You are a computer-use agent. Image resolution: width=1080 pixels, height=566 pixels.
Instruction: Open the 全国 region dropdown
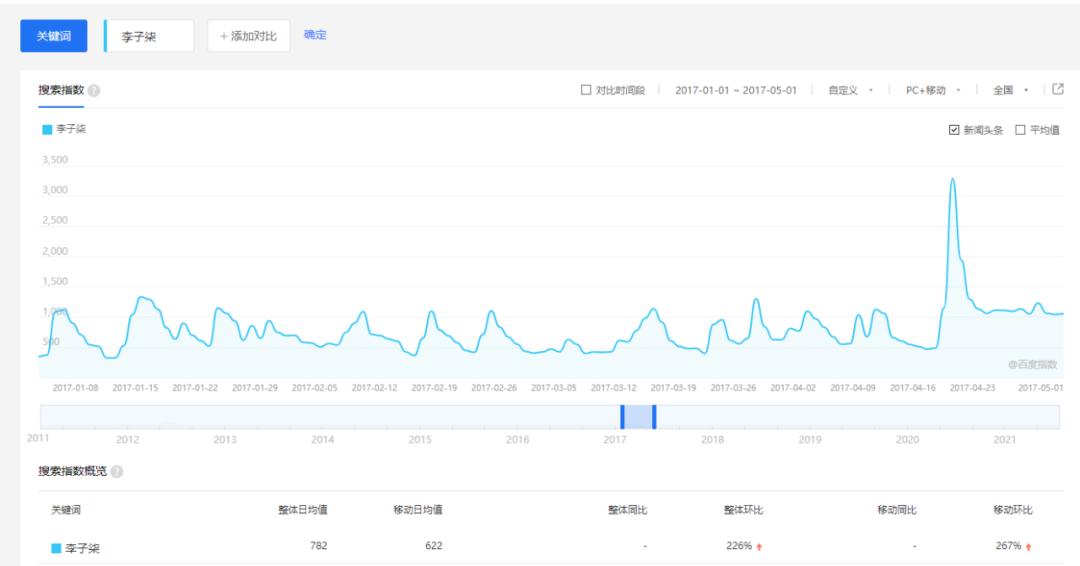point(1010,90)
